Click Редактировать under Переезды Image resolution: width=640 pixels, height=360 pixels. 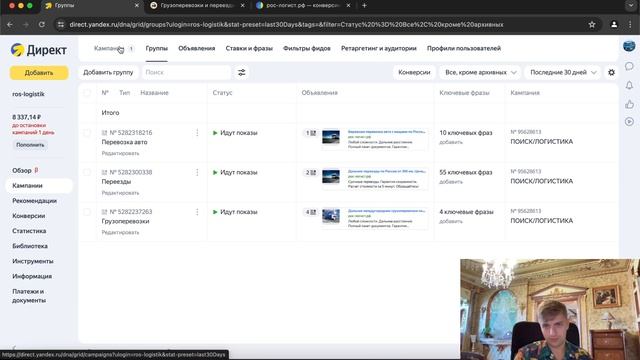(x=120, y=193)
